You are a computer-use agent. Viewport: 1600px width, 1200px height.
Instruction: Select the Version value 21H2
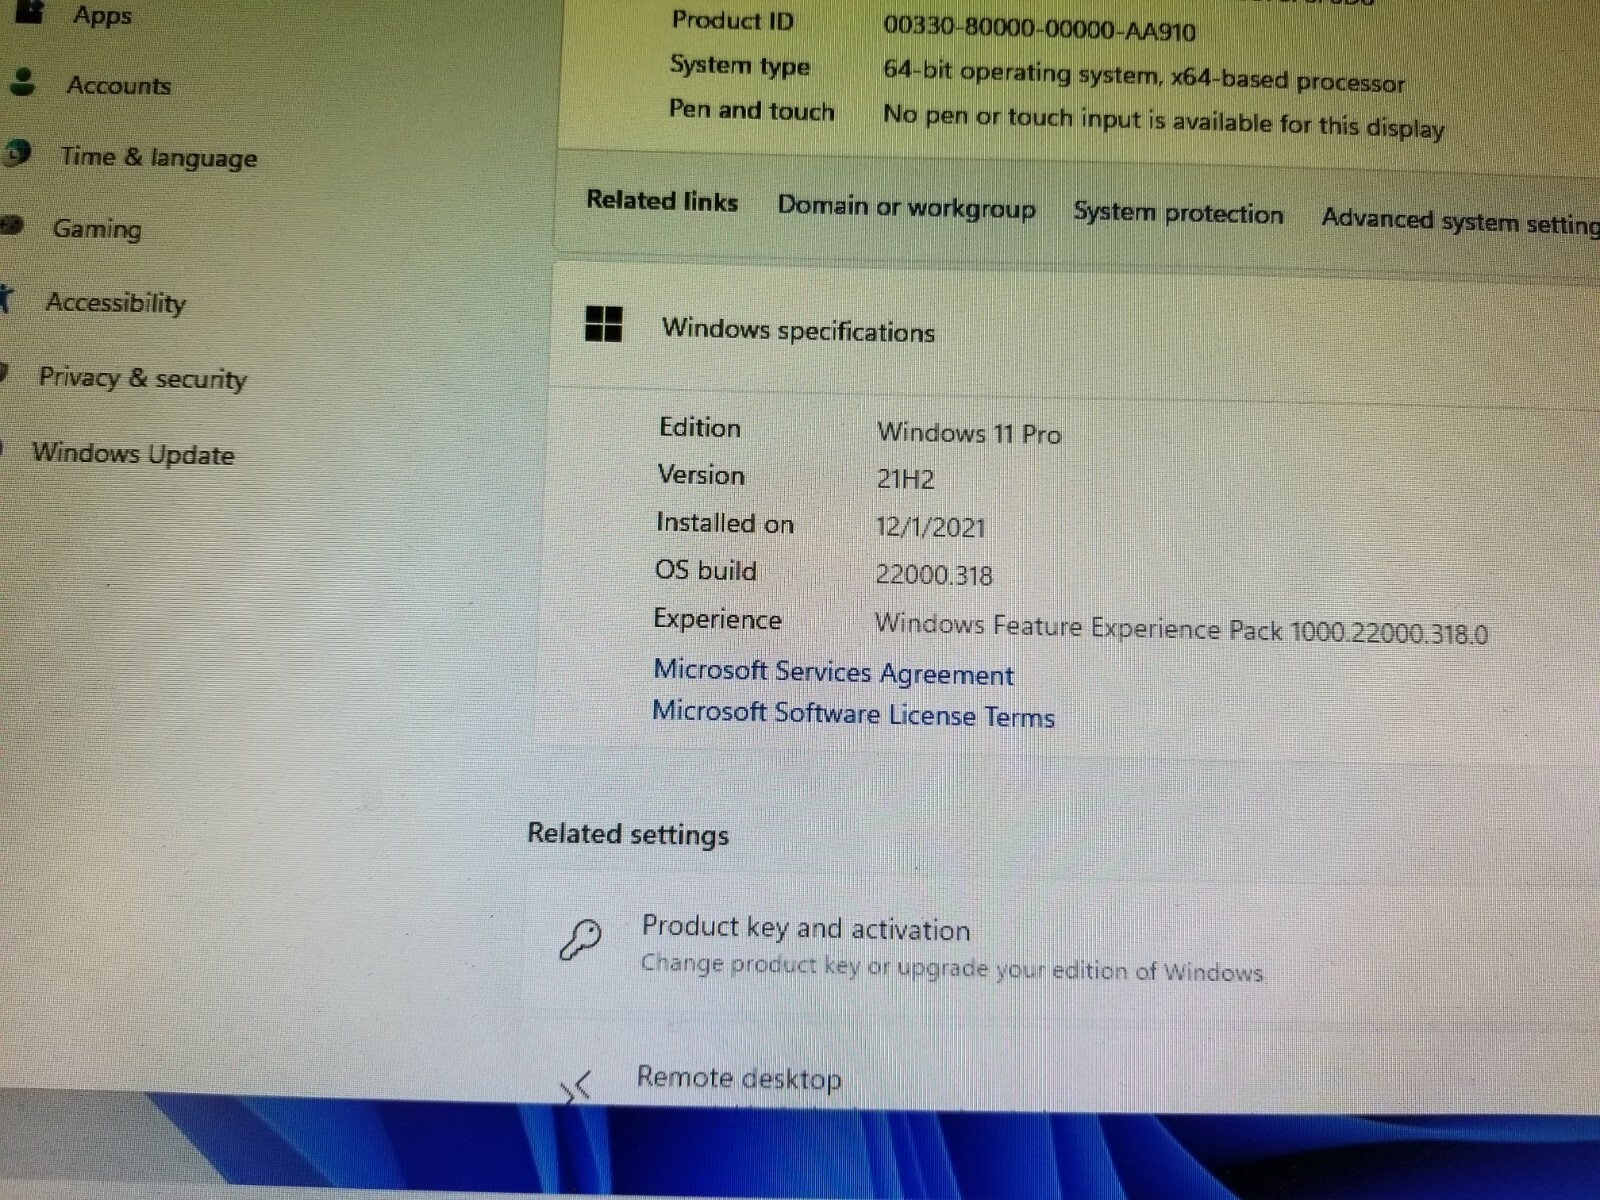905,479
